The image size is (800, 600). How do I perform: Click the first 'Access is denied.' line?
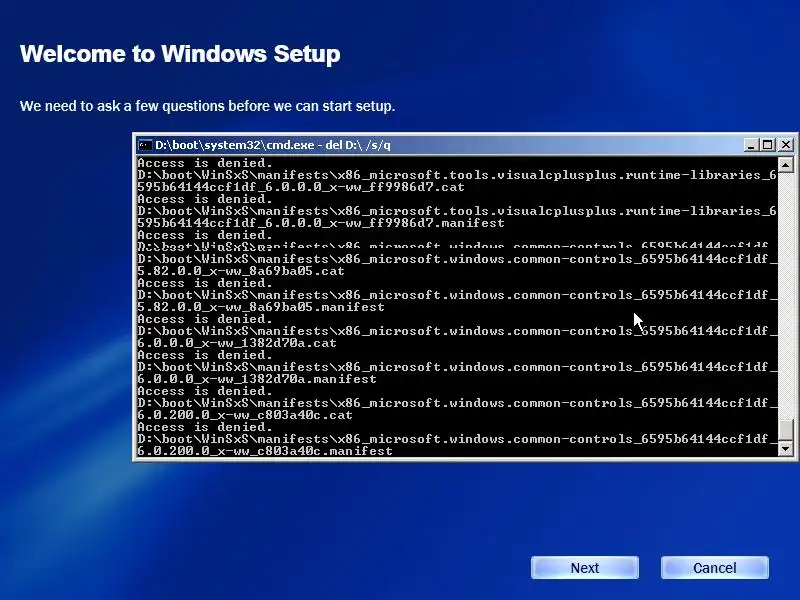click(x=205, y=163)
